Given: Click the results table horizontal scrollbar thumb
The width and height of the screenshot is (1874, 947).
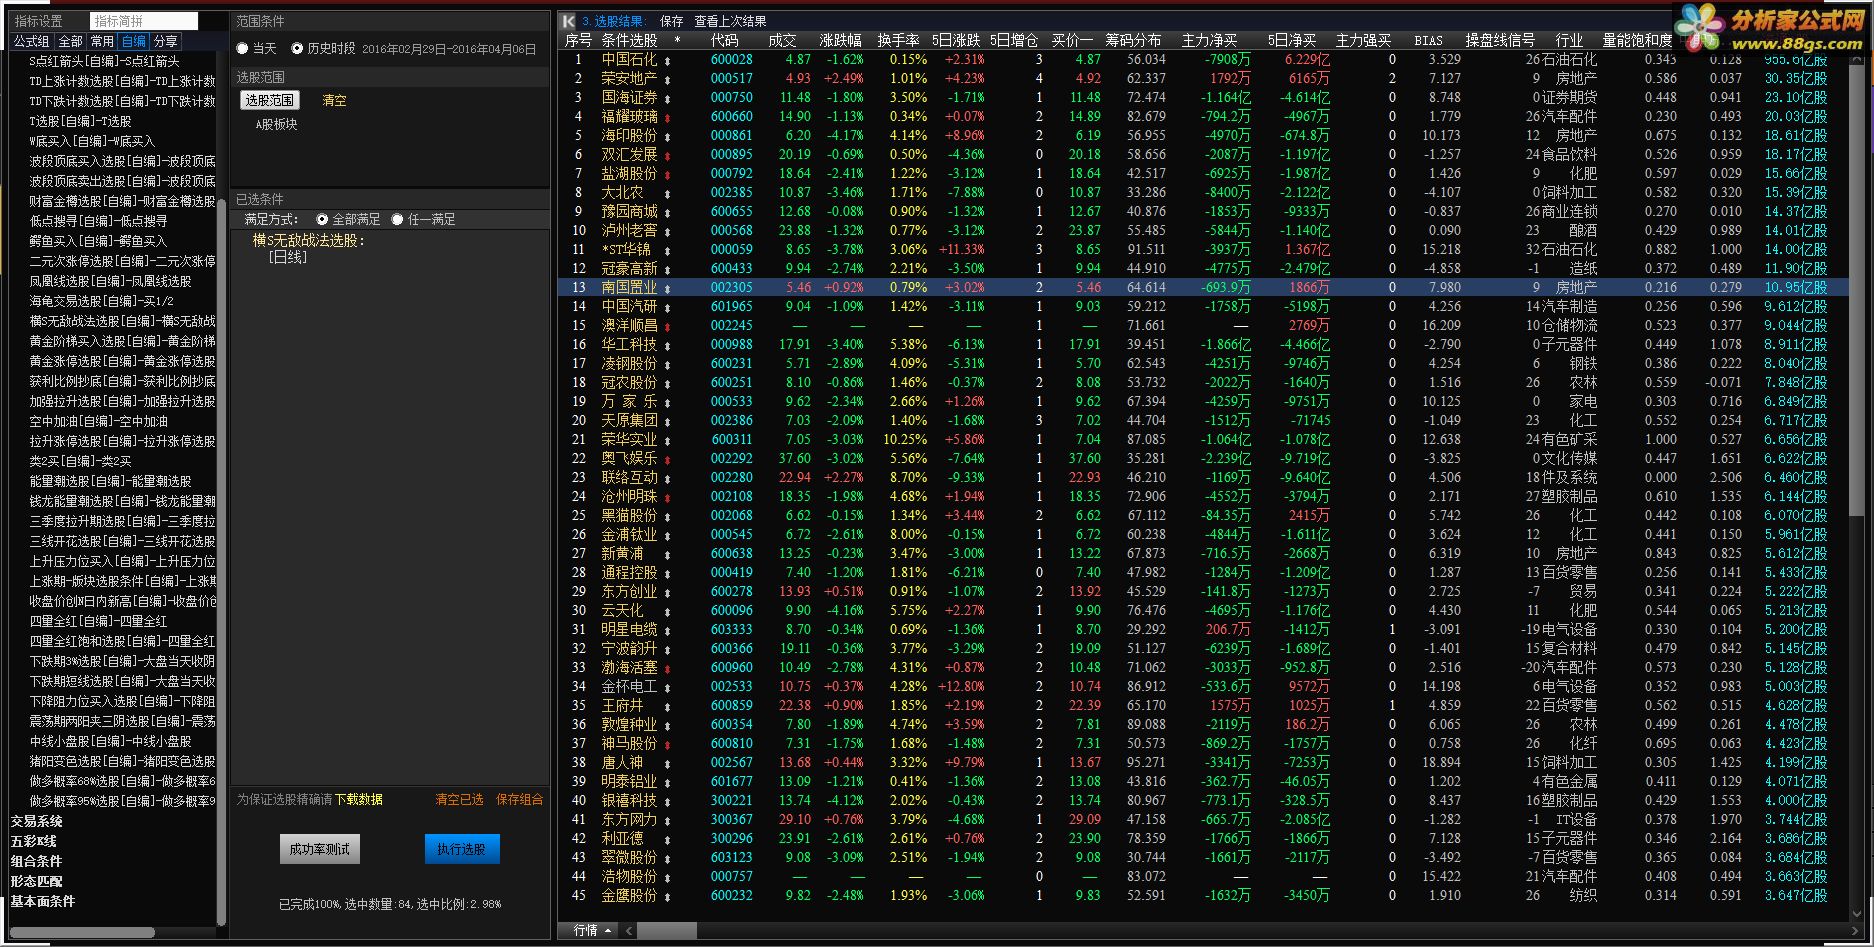Looking at the screenshot, I should pyautogui.click(x=667, y=930).
